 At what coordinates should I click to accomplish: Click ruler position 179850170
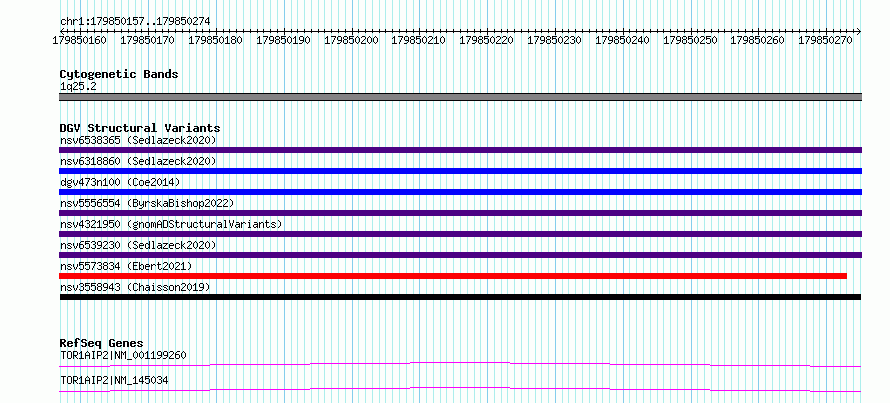click(148, 40)
